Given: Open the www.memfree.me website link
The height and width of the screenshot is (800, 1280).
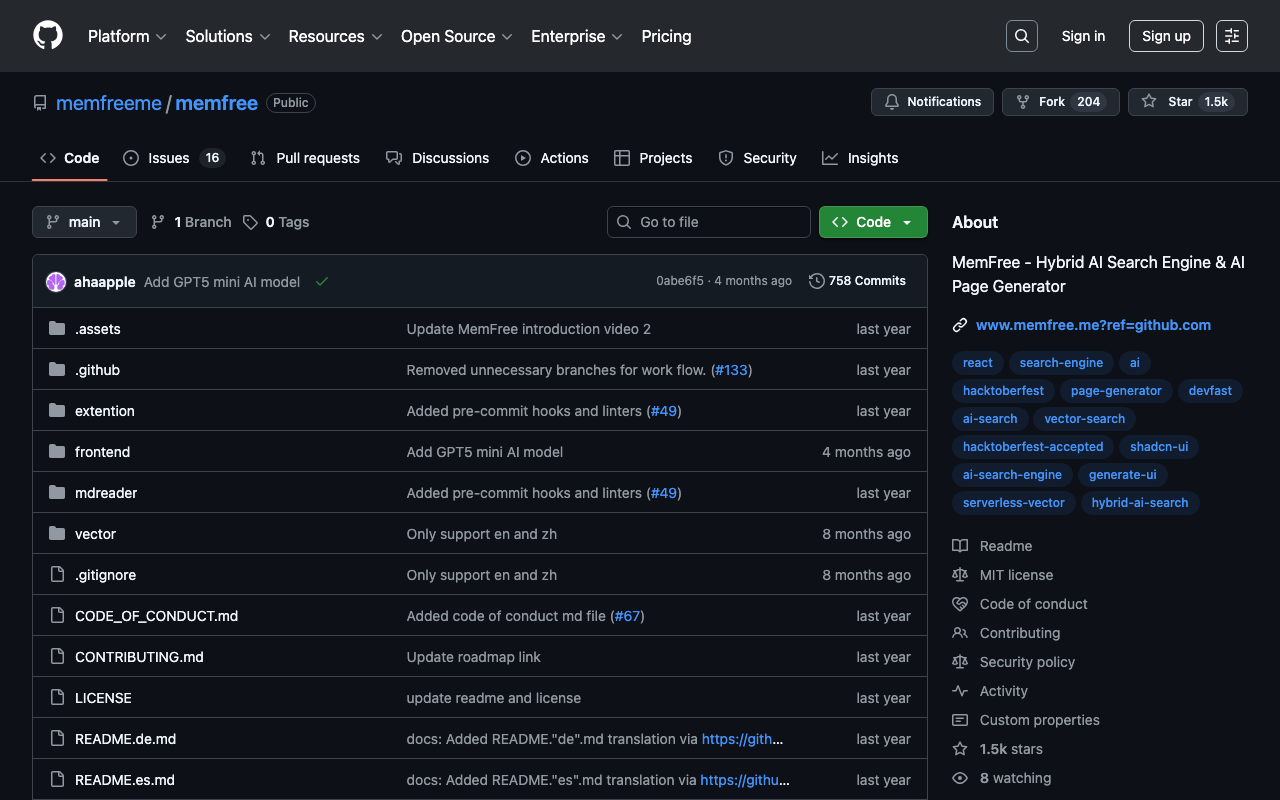Looking at the screenshot, I should click(x=1093, y=325).
